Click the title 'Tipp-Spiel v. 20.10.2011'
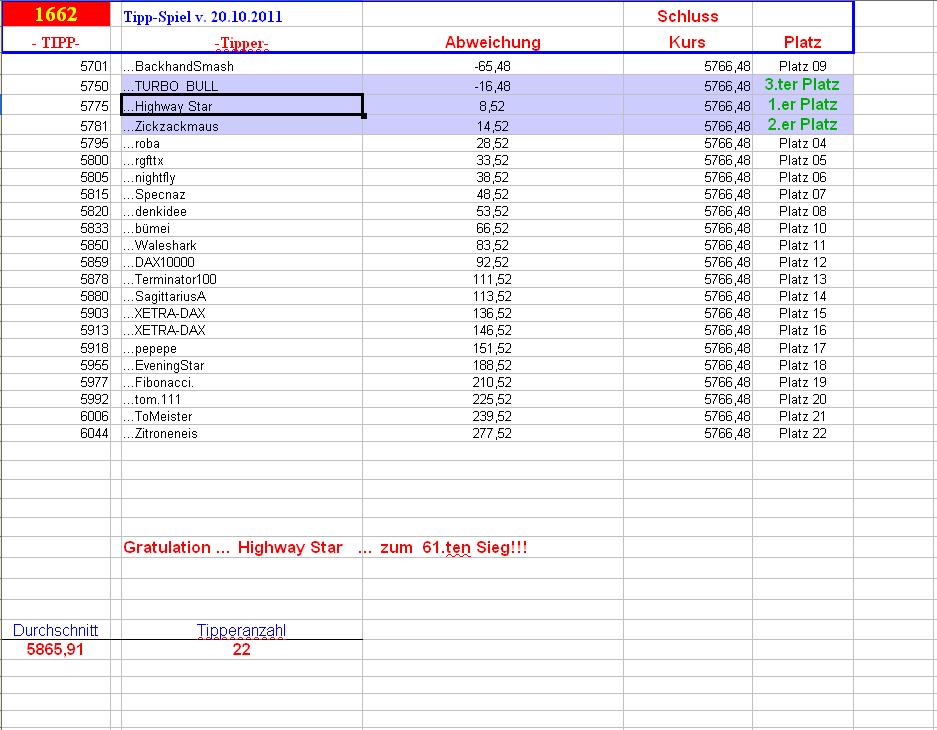Viewport: 937px width, 730px height. pyautogui.click(x=203, y=17)
